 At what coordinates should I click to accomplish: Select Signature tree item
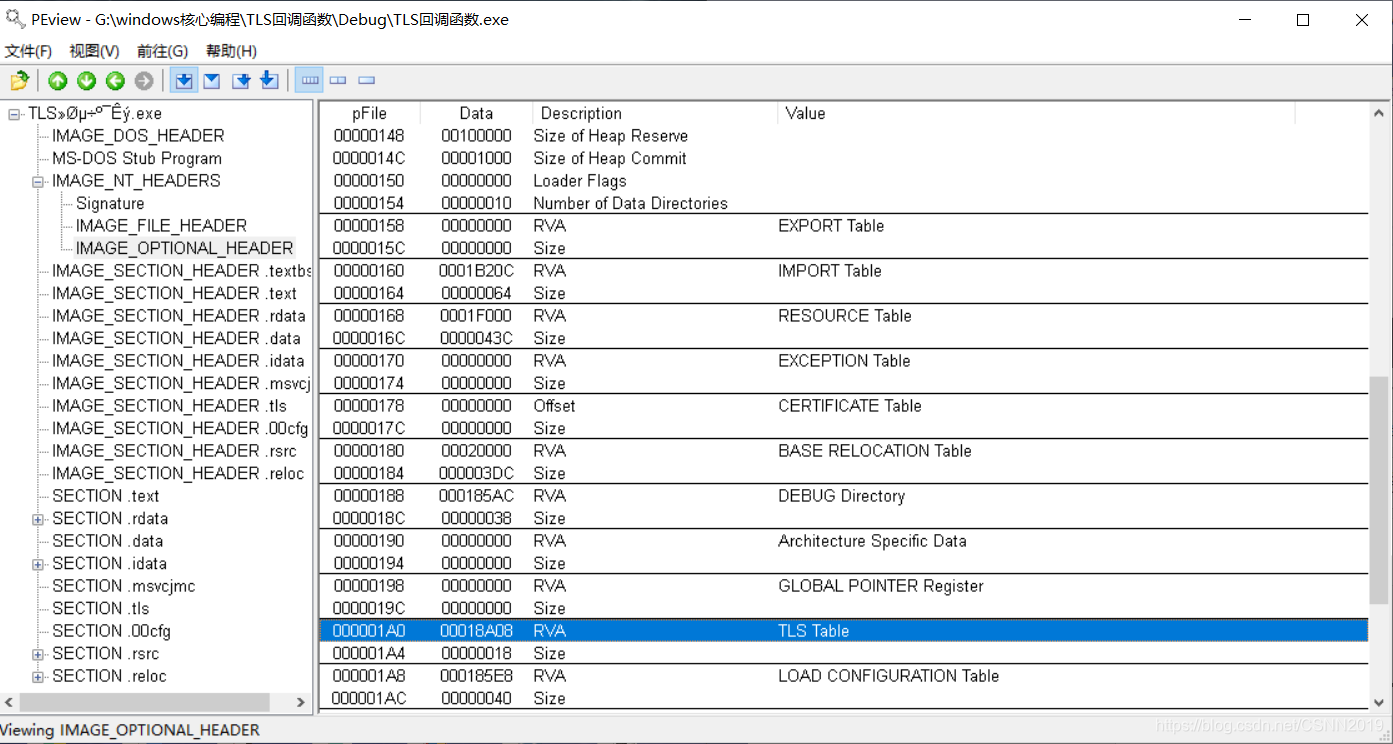pyautogui.click(x=110, y=203)
